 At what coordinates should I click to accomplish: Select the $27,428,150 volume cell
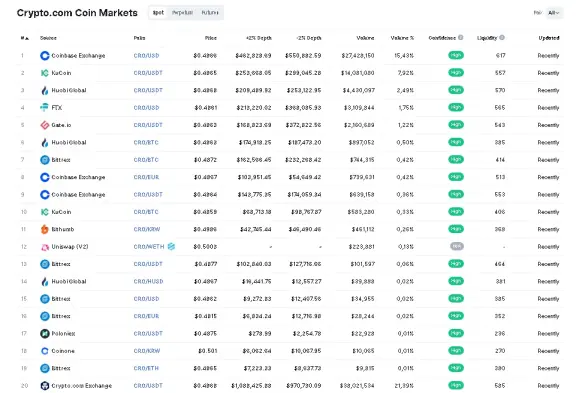pos(358,56)
